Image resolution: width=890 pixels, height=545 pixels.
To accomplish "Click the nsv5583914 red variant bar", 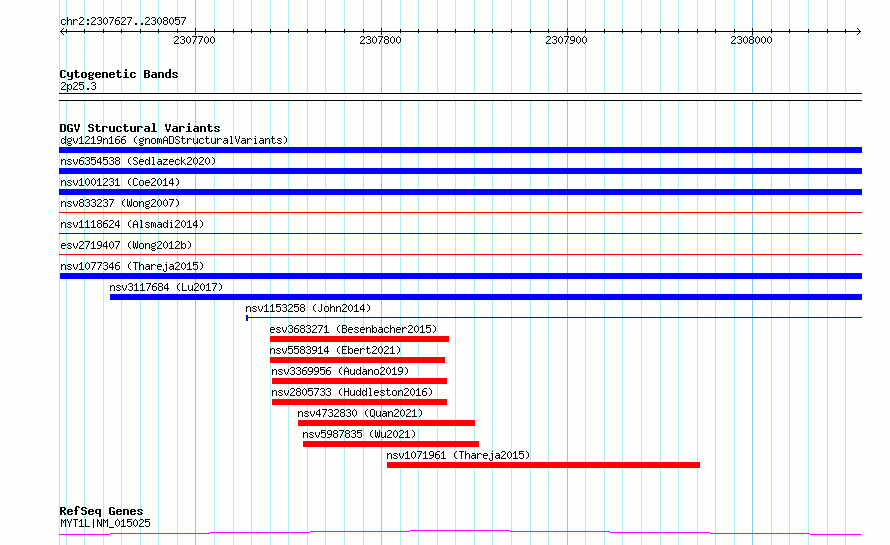I will (x=358, y=360).
